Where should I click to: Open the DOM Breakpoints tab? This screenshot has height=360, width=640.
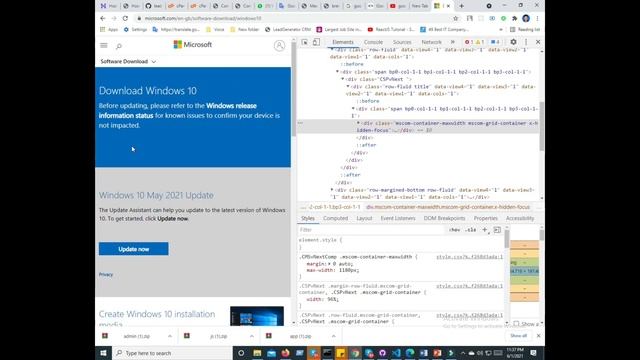(x=444, y=218)
